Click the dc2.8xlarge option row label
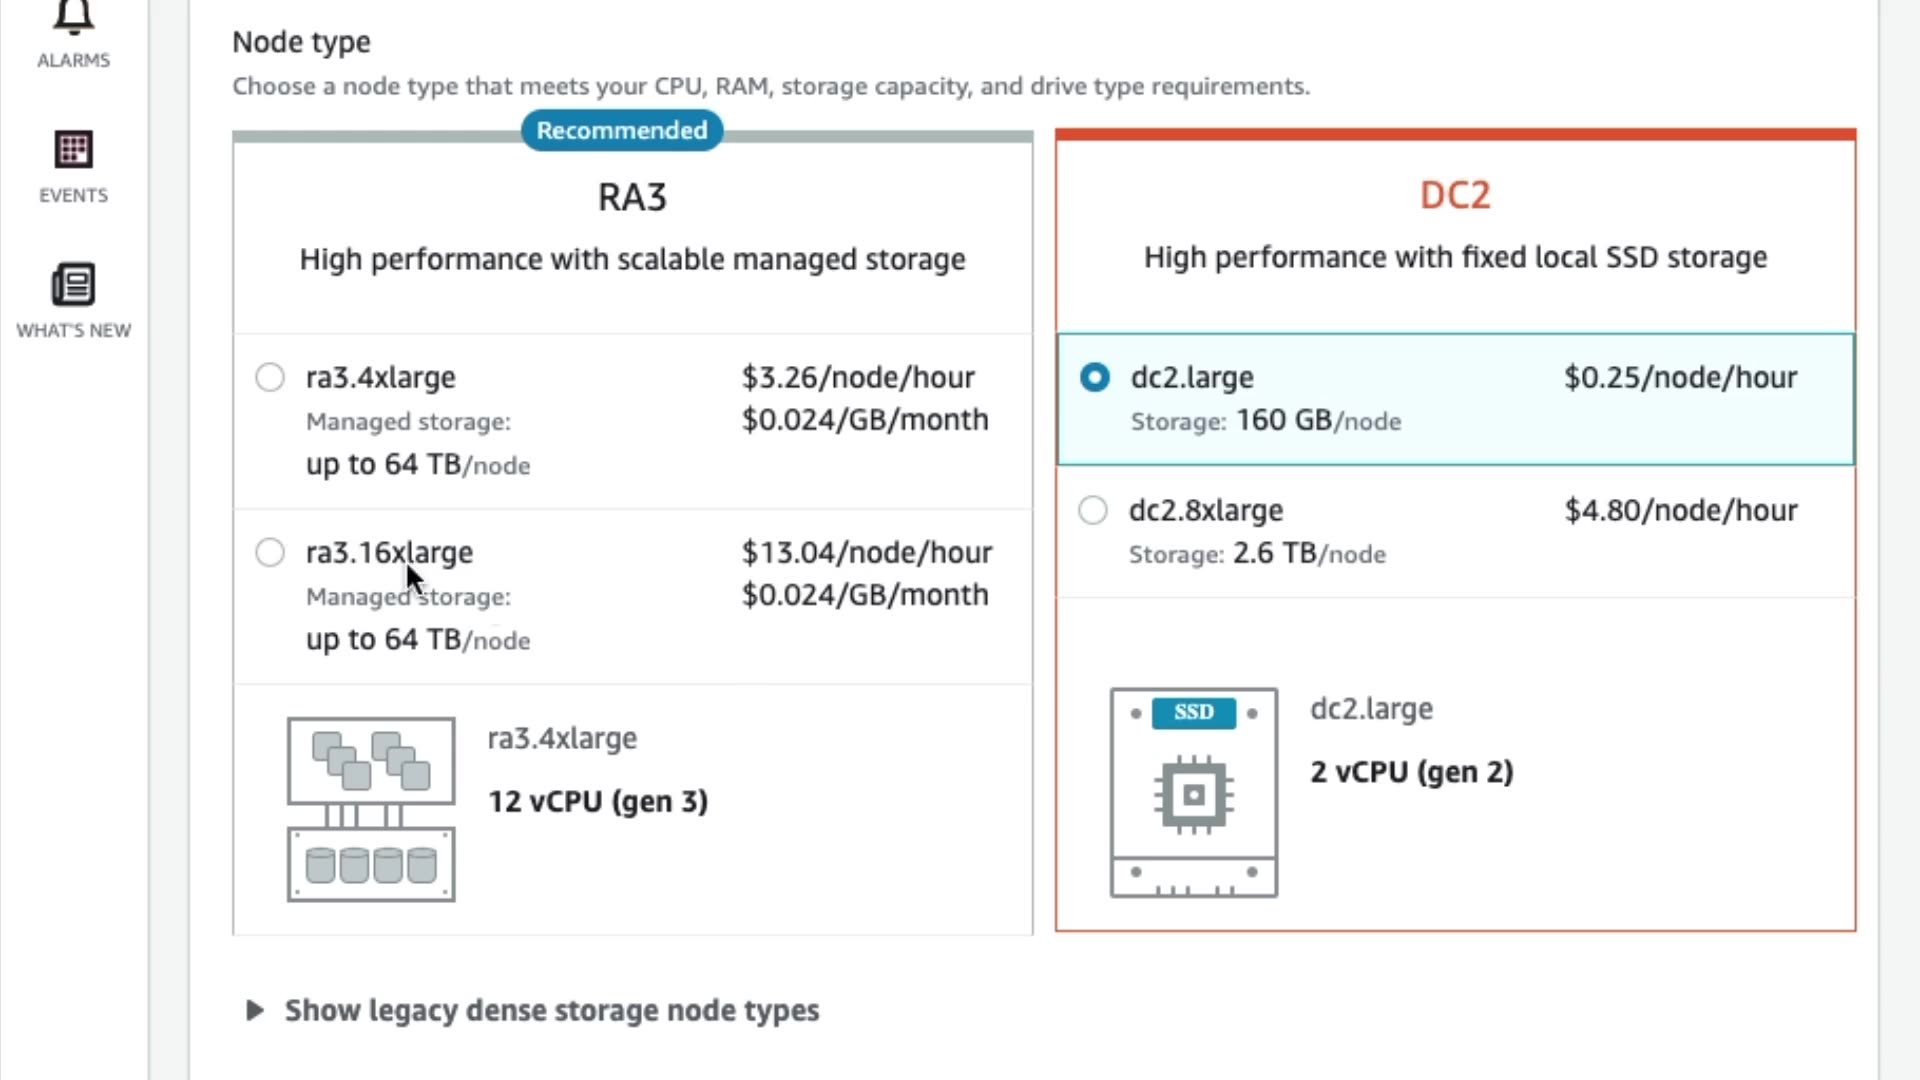 click(x=1206, y=510)
